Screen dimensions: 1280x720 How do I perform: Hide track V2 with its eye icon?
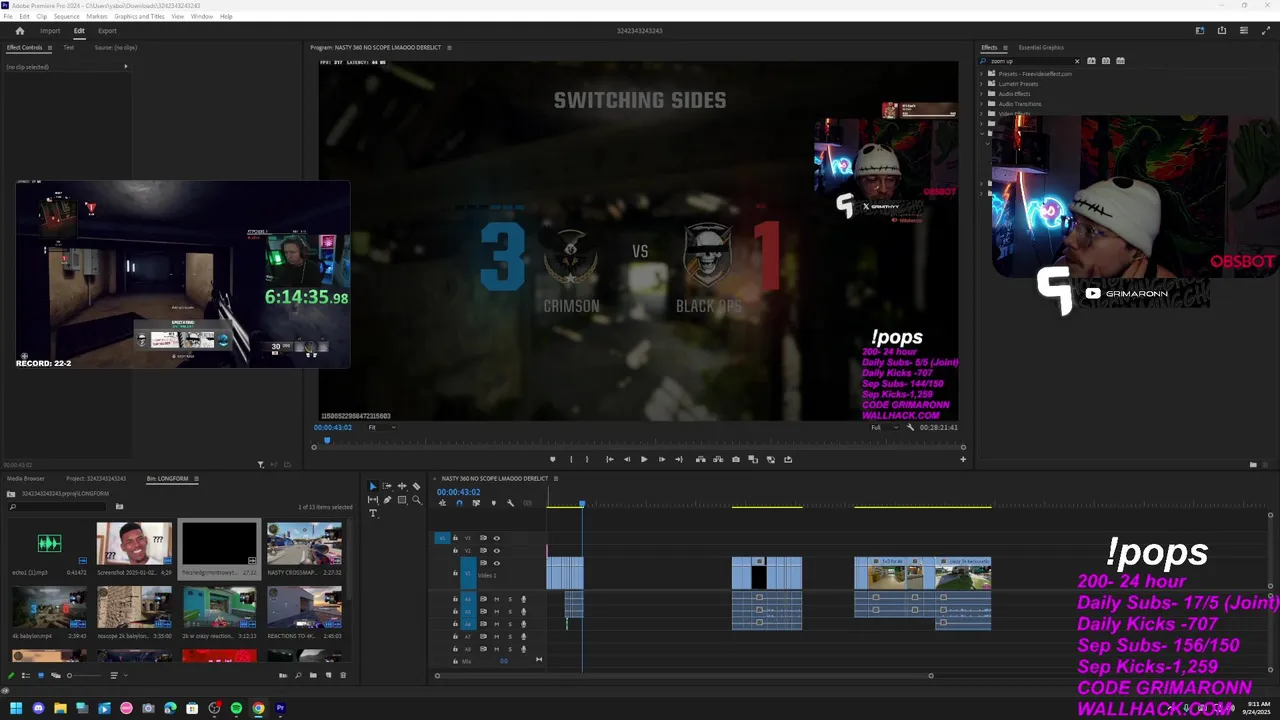pos(496,551)
